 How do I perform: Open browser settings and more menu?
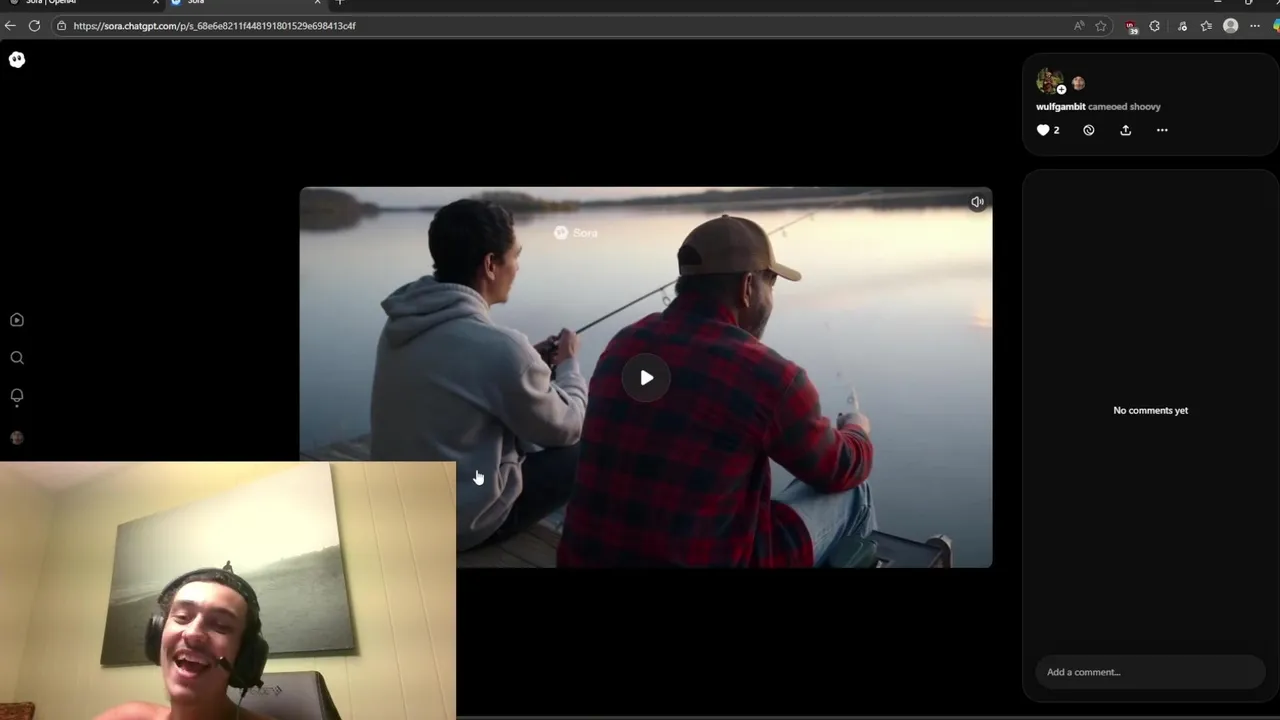click(x=1255, y=26)
